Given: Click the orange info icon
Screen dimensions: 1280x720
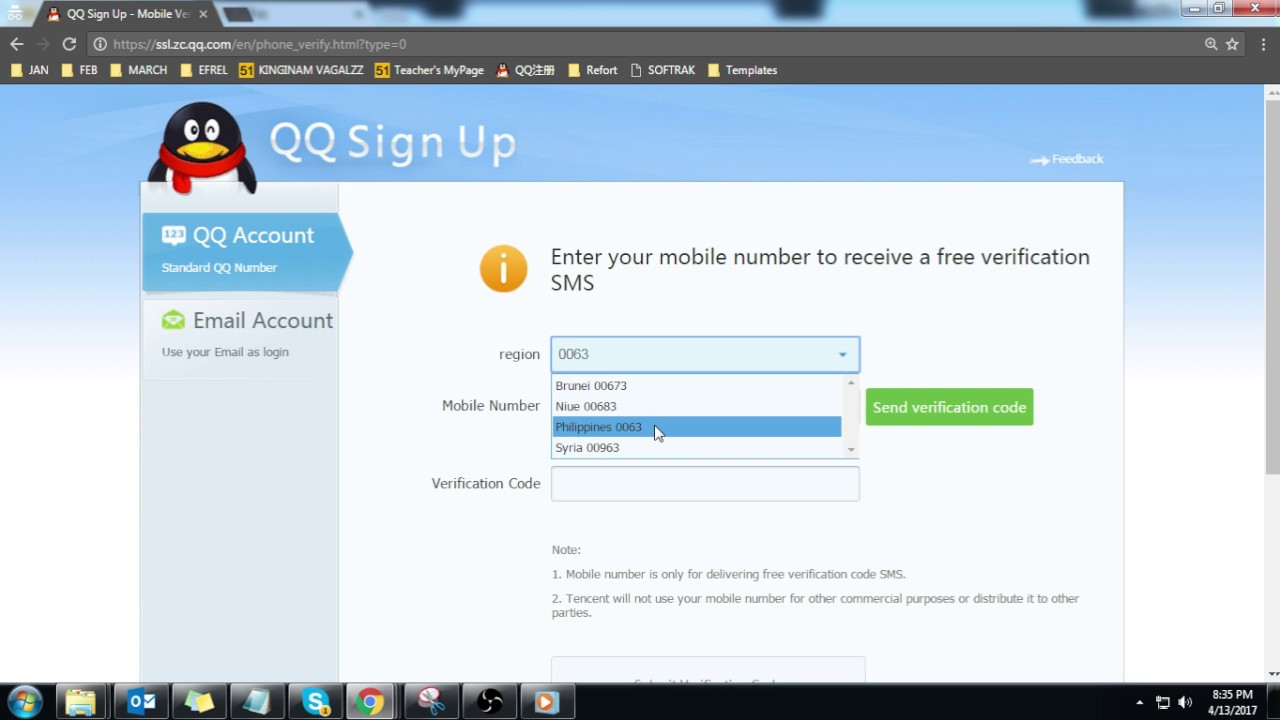Looking at the screenshot, I should (503, 269).
